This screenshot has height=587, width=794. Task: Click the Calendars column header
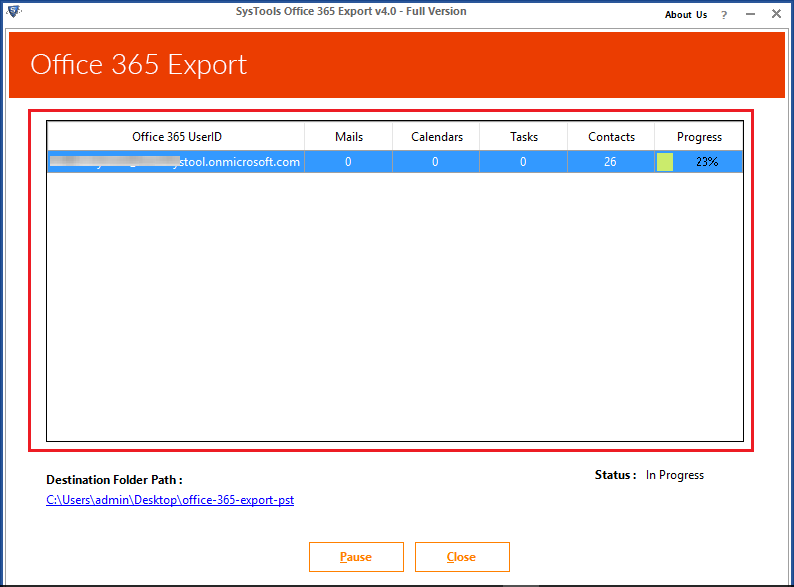click(x=436, y=137)
